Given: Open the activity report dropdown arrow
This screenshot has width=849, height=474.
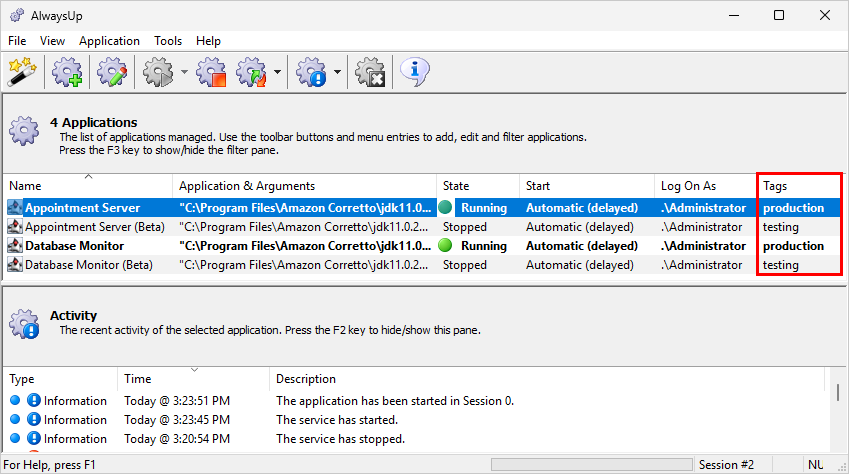Looking at the screenshot, I should coord(337,72).
